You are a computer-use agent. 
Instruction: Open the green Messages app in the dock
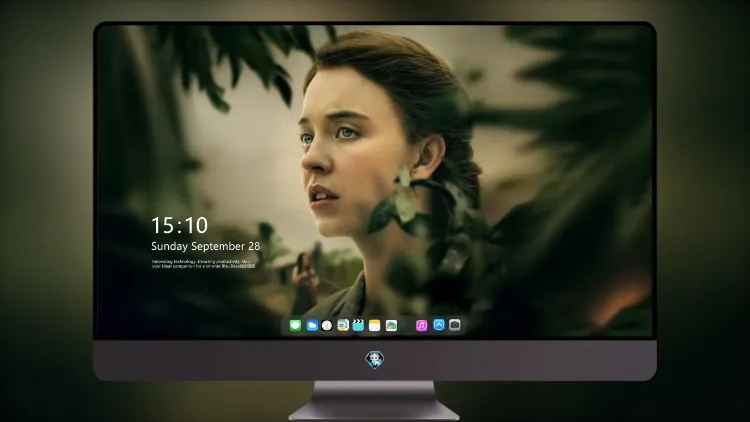pyautogui.click(x=295, y=325)
